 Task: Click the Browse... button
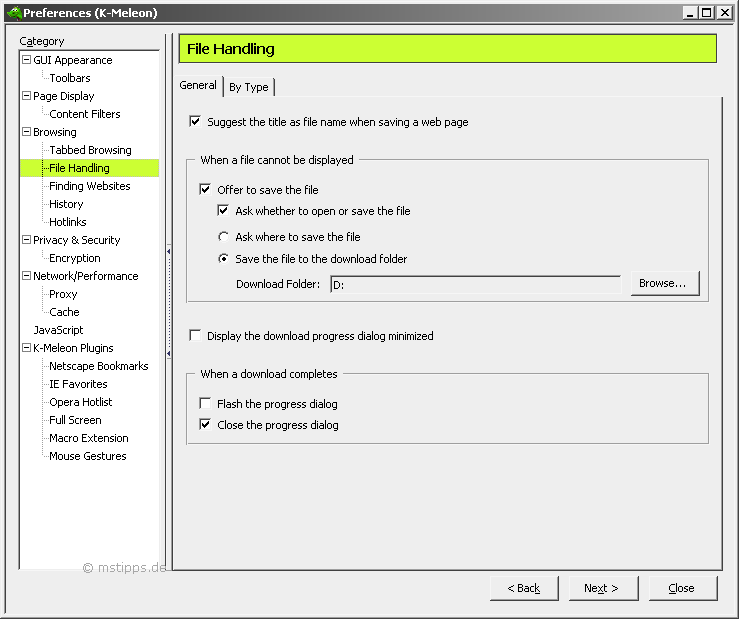[665, 283]
